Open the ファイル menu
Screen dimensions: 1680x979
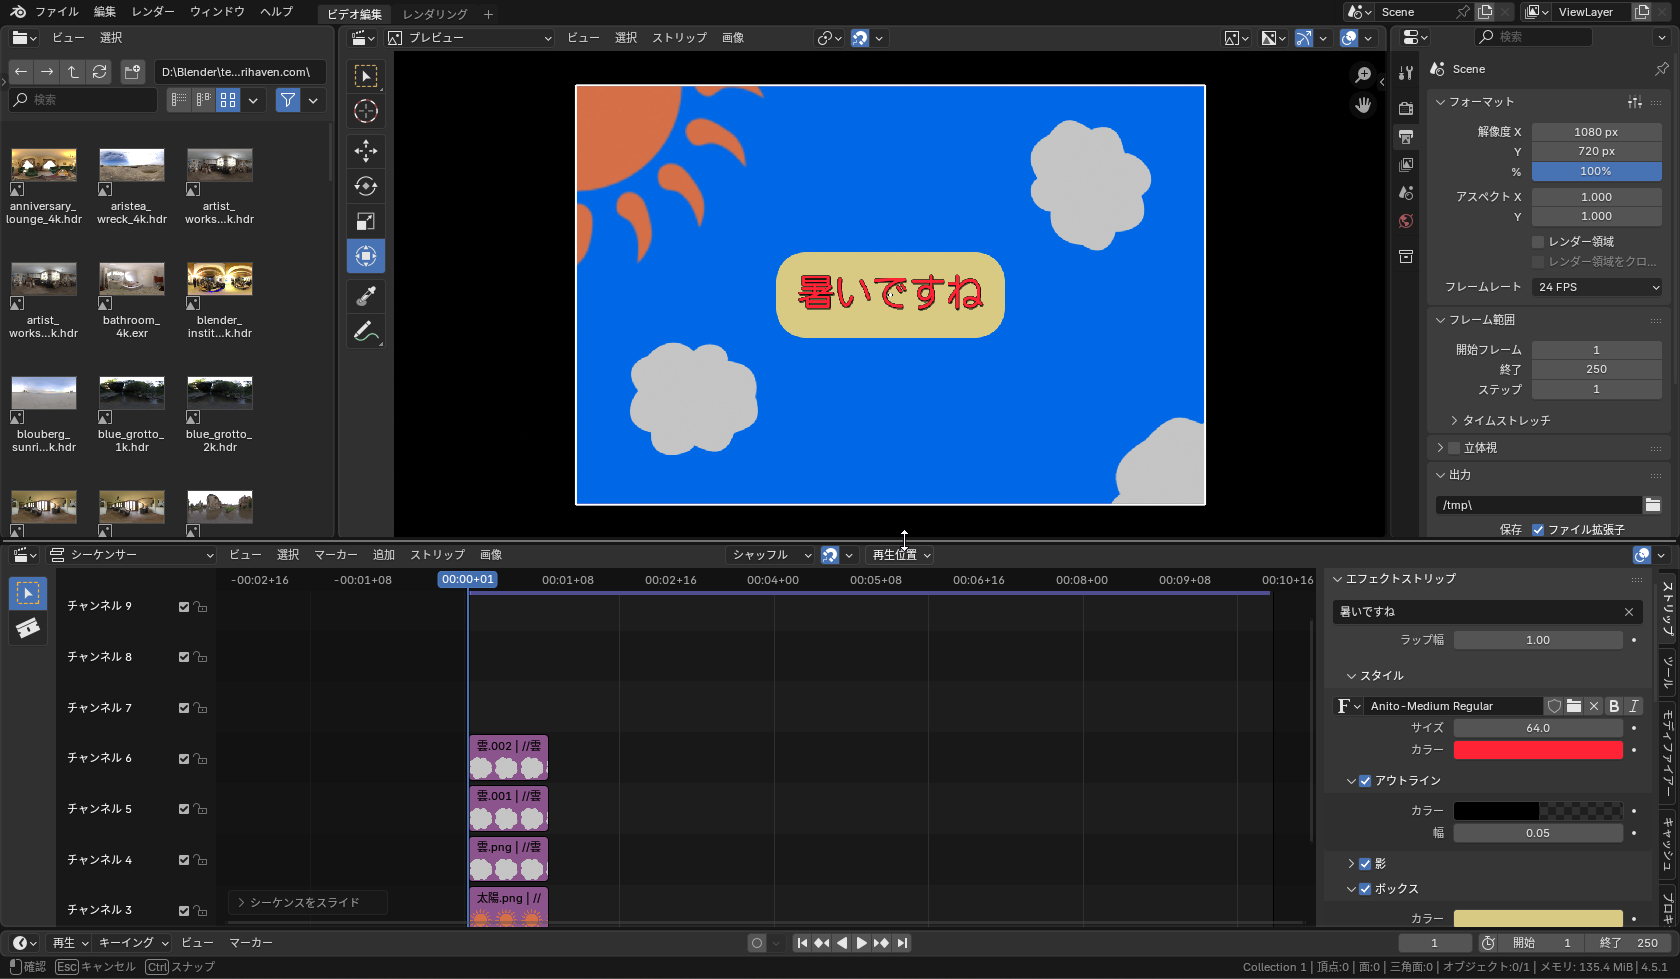coord(57,12)
